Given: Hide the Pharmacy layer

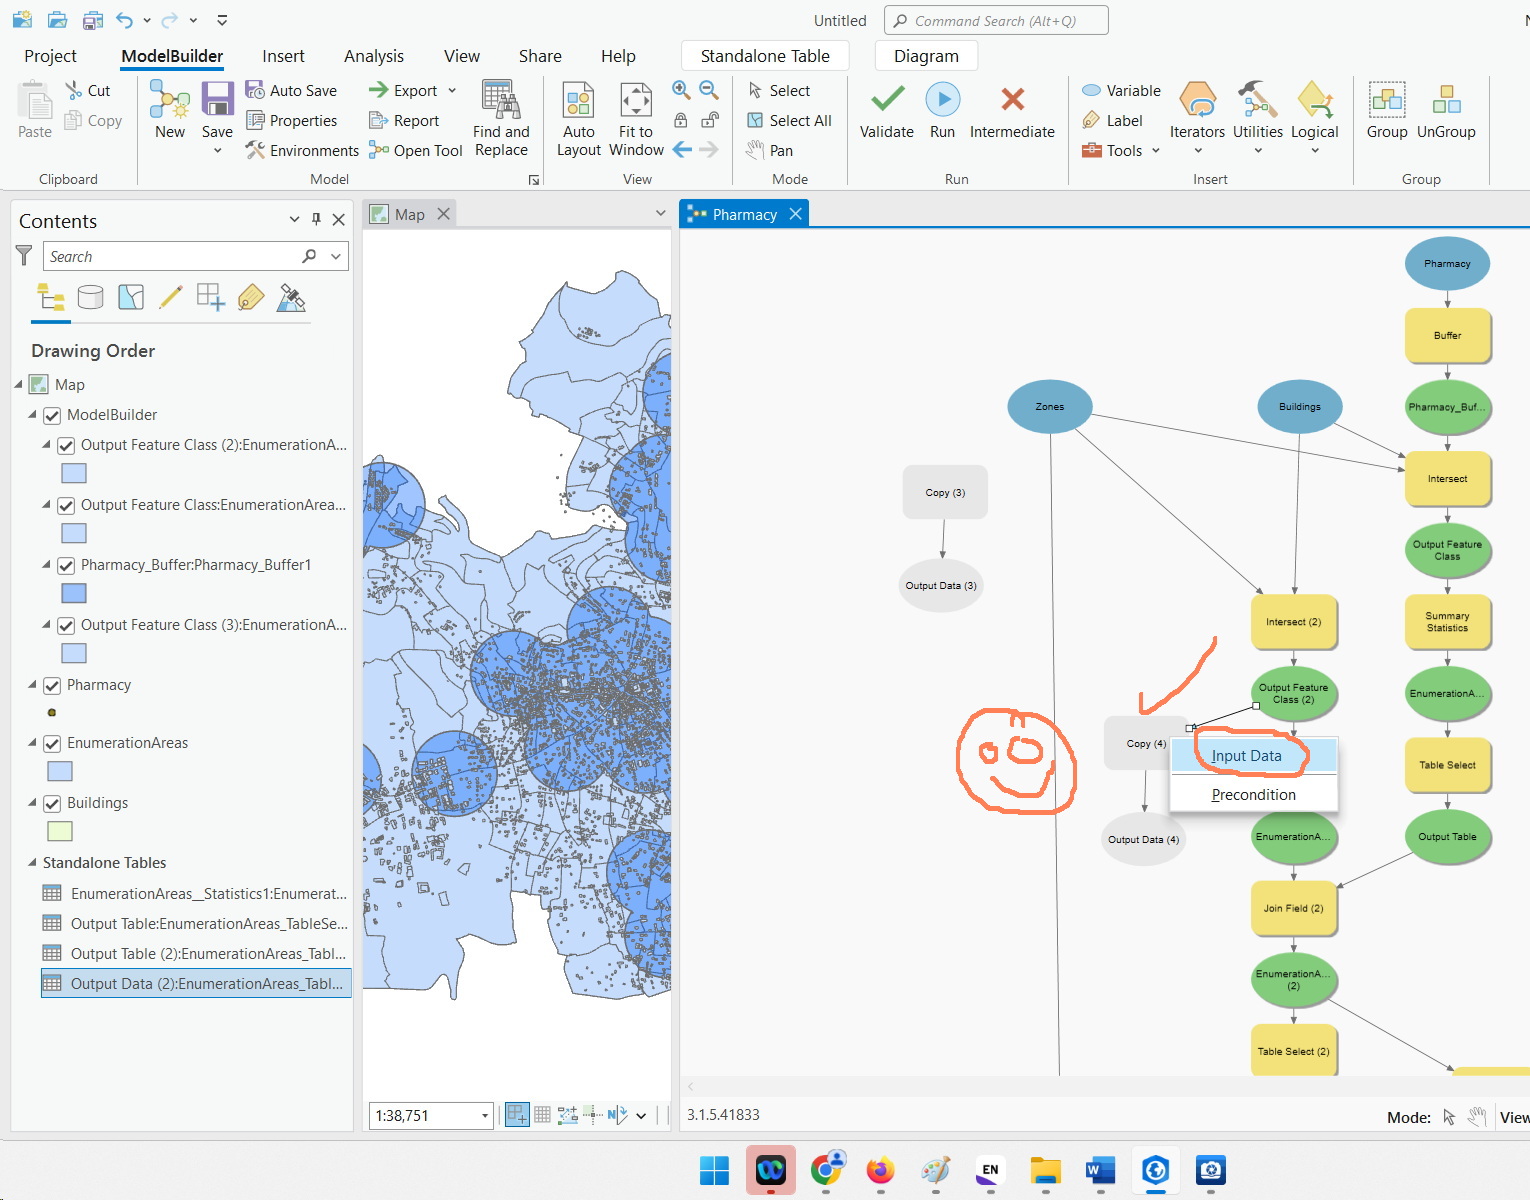Looking at the screenshot, I should click(51, 684).
